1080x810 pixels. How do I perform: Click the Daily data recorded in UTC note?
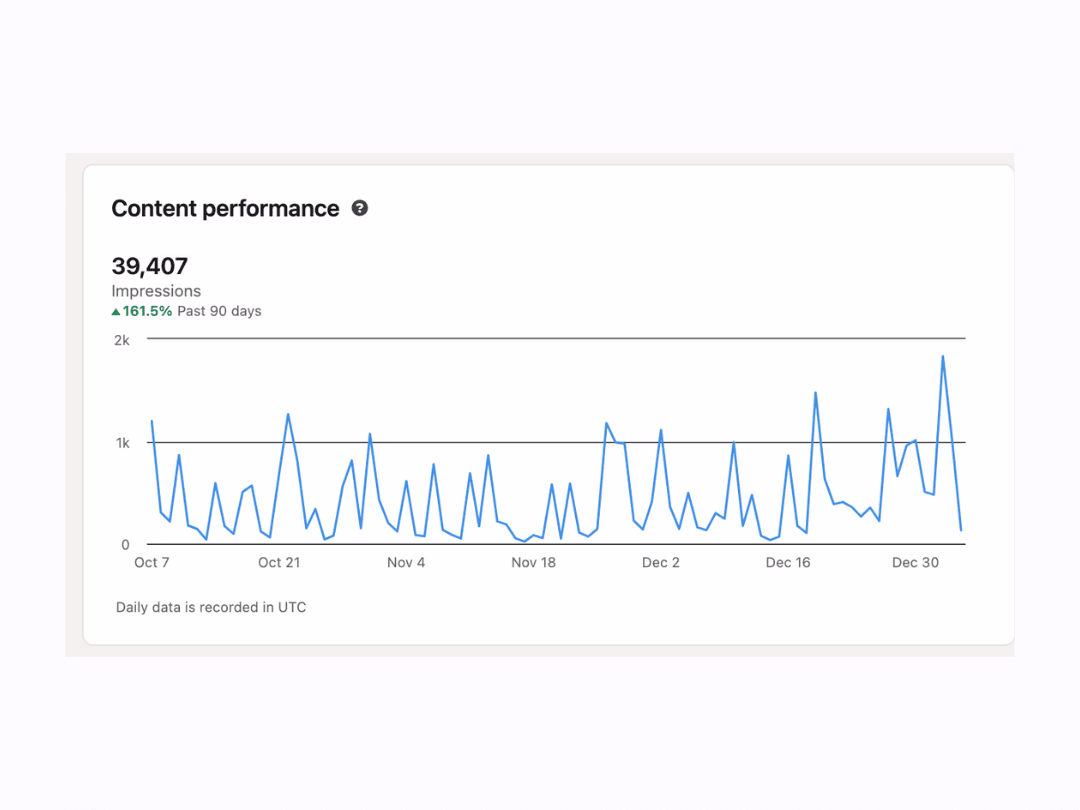[211, 607]
